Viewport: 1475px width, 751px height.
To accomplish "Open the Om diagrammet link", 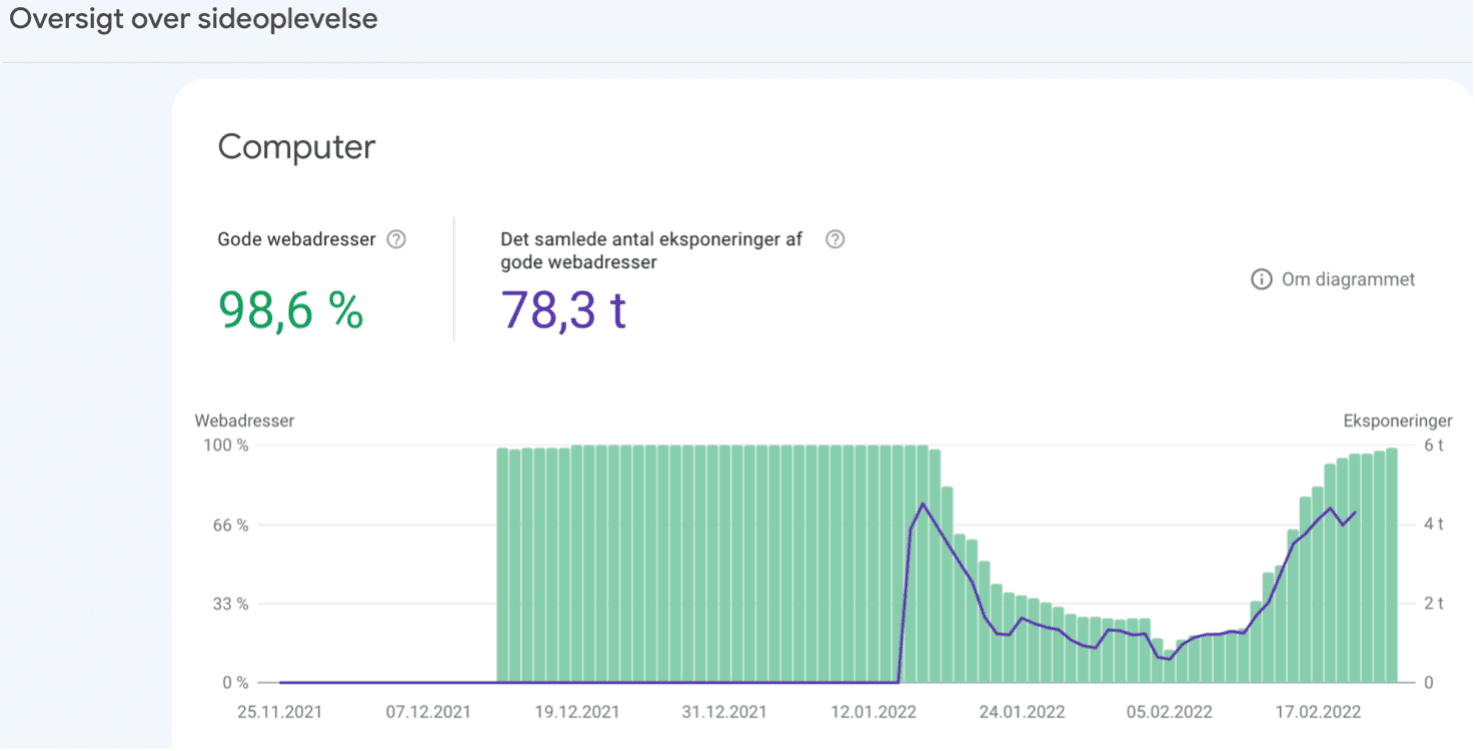I will pos(1348,280).
